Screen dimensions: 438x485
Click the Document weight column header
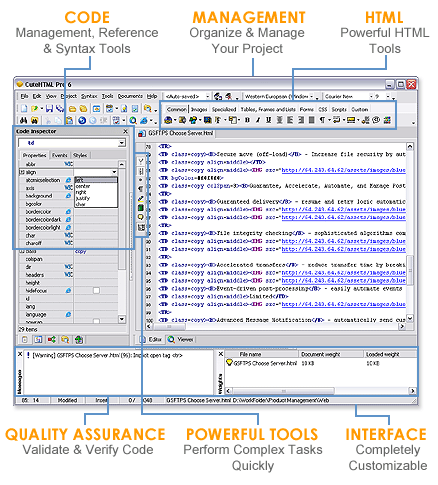coord(330,354)
